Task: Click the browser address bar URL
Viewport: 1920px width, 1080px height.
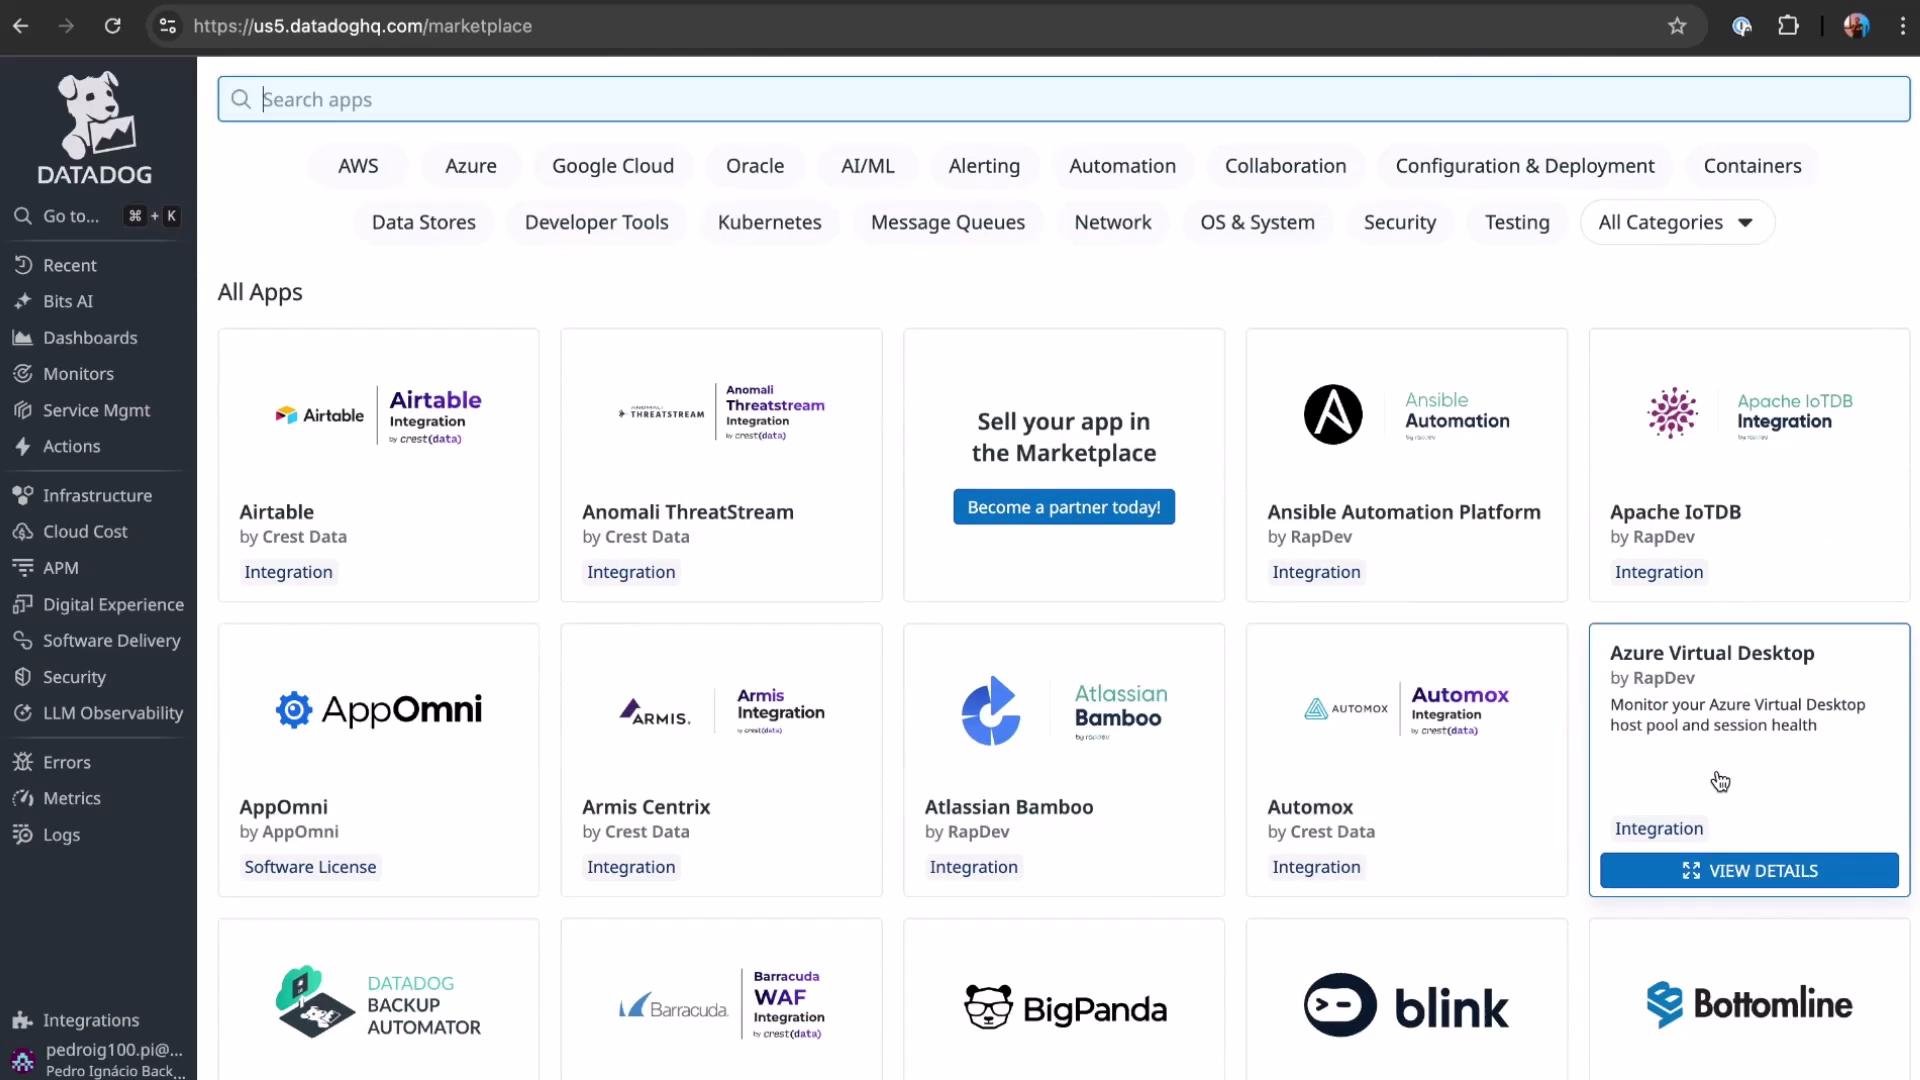Action: [x=362, y=26]
